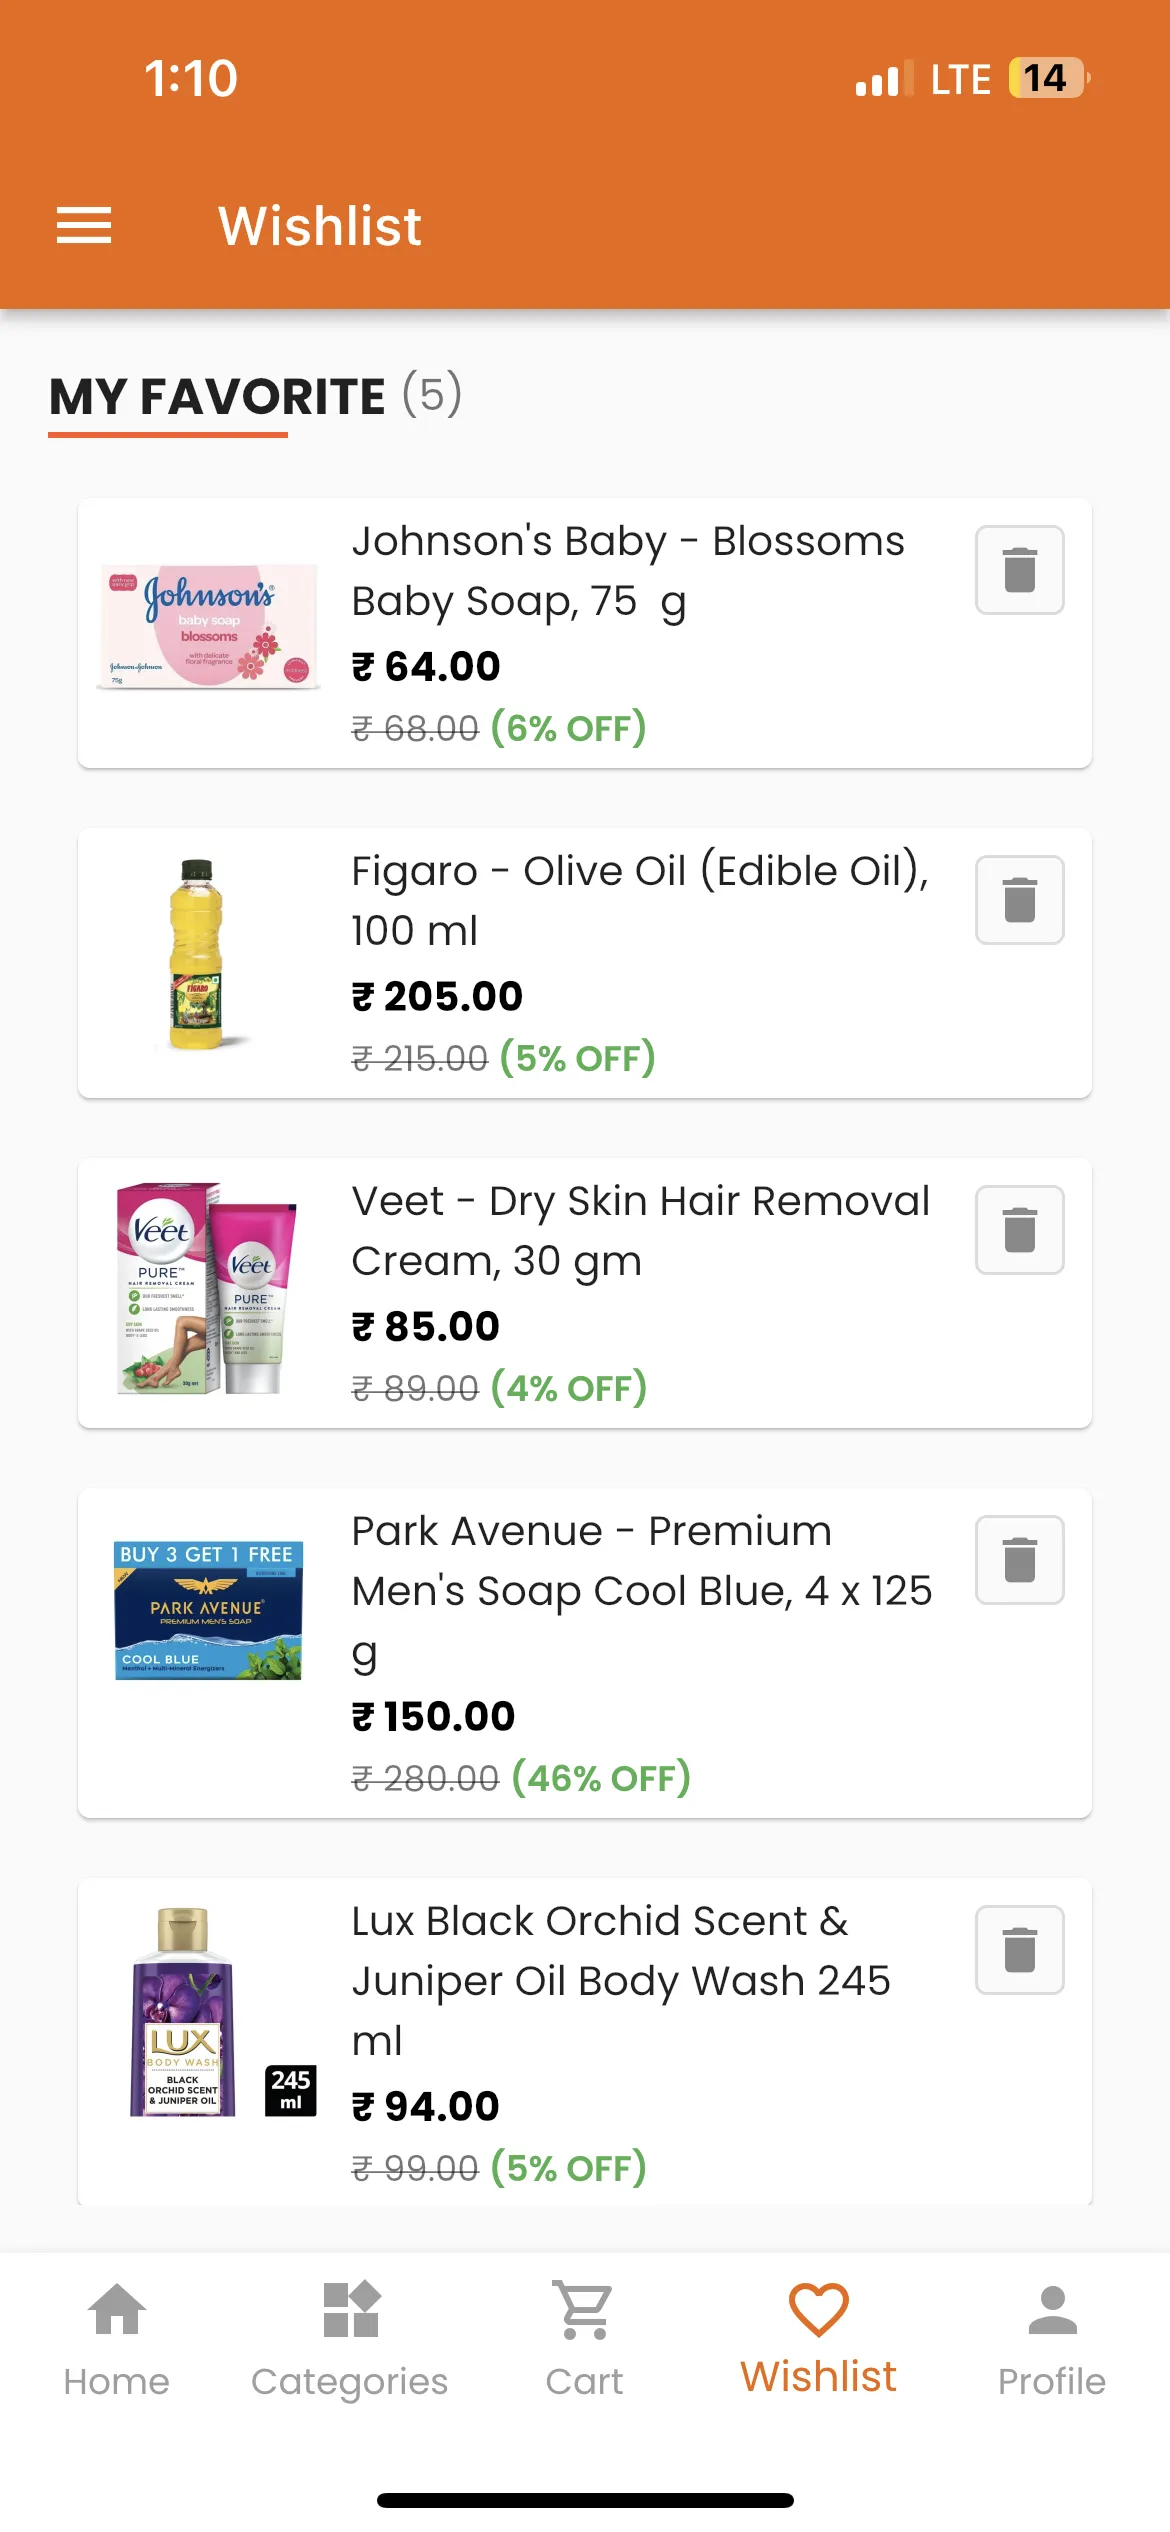Viewport: 1170px width, 2532px height.
Task: Remove Figaro Olive Oil with trash icon
Action: coord(1019,900)
